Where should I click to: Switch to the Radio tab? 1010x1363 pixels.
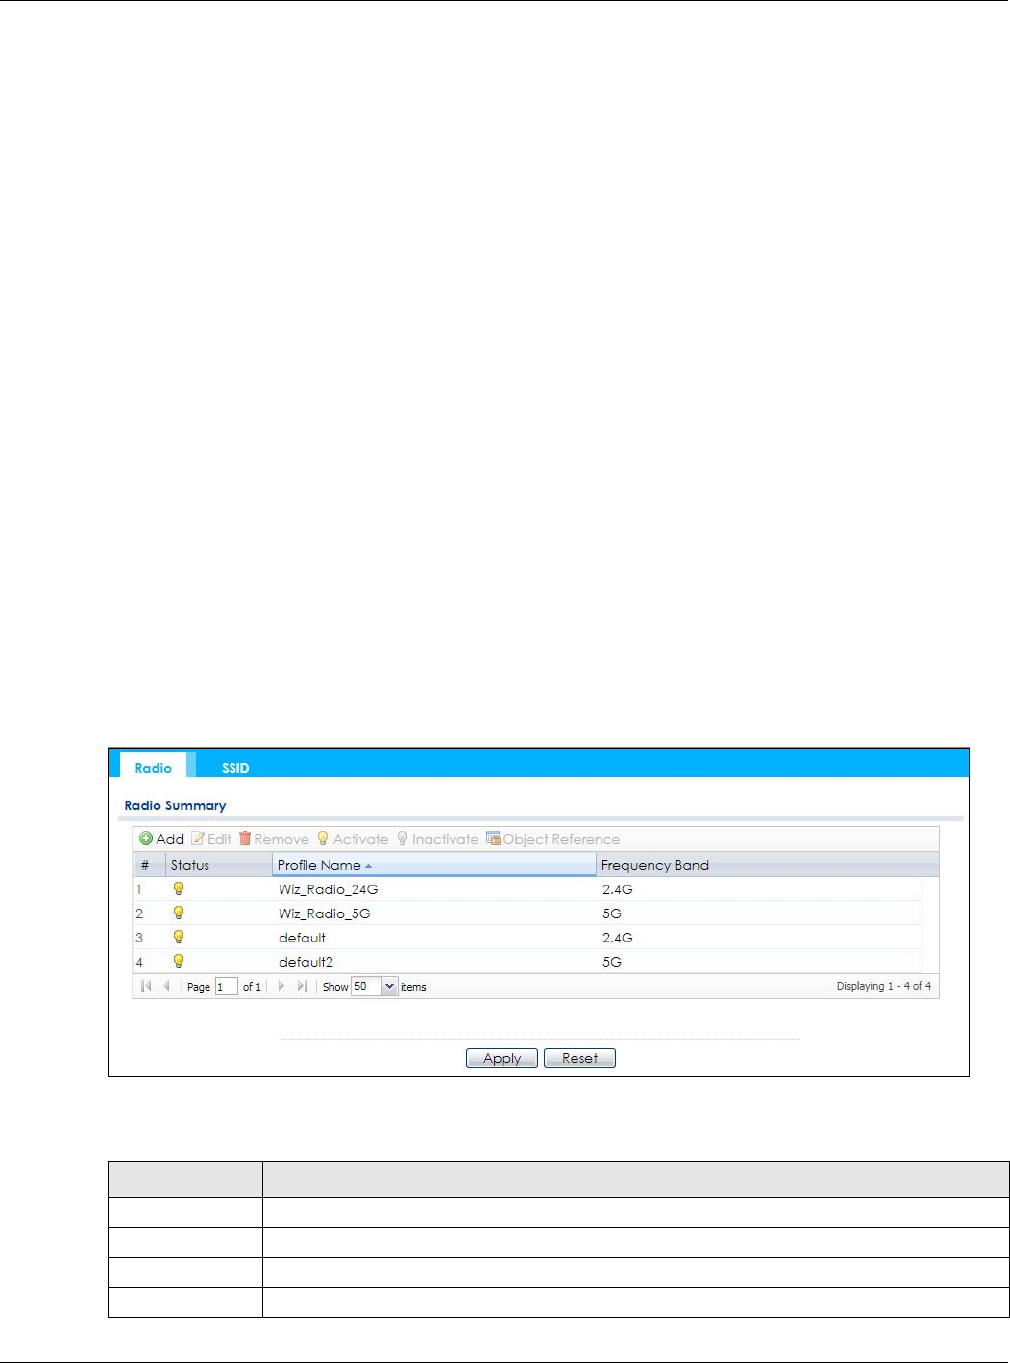pyautogui.click(x=153, y=767)
